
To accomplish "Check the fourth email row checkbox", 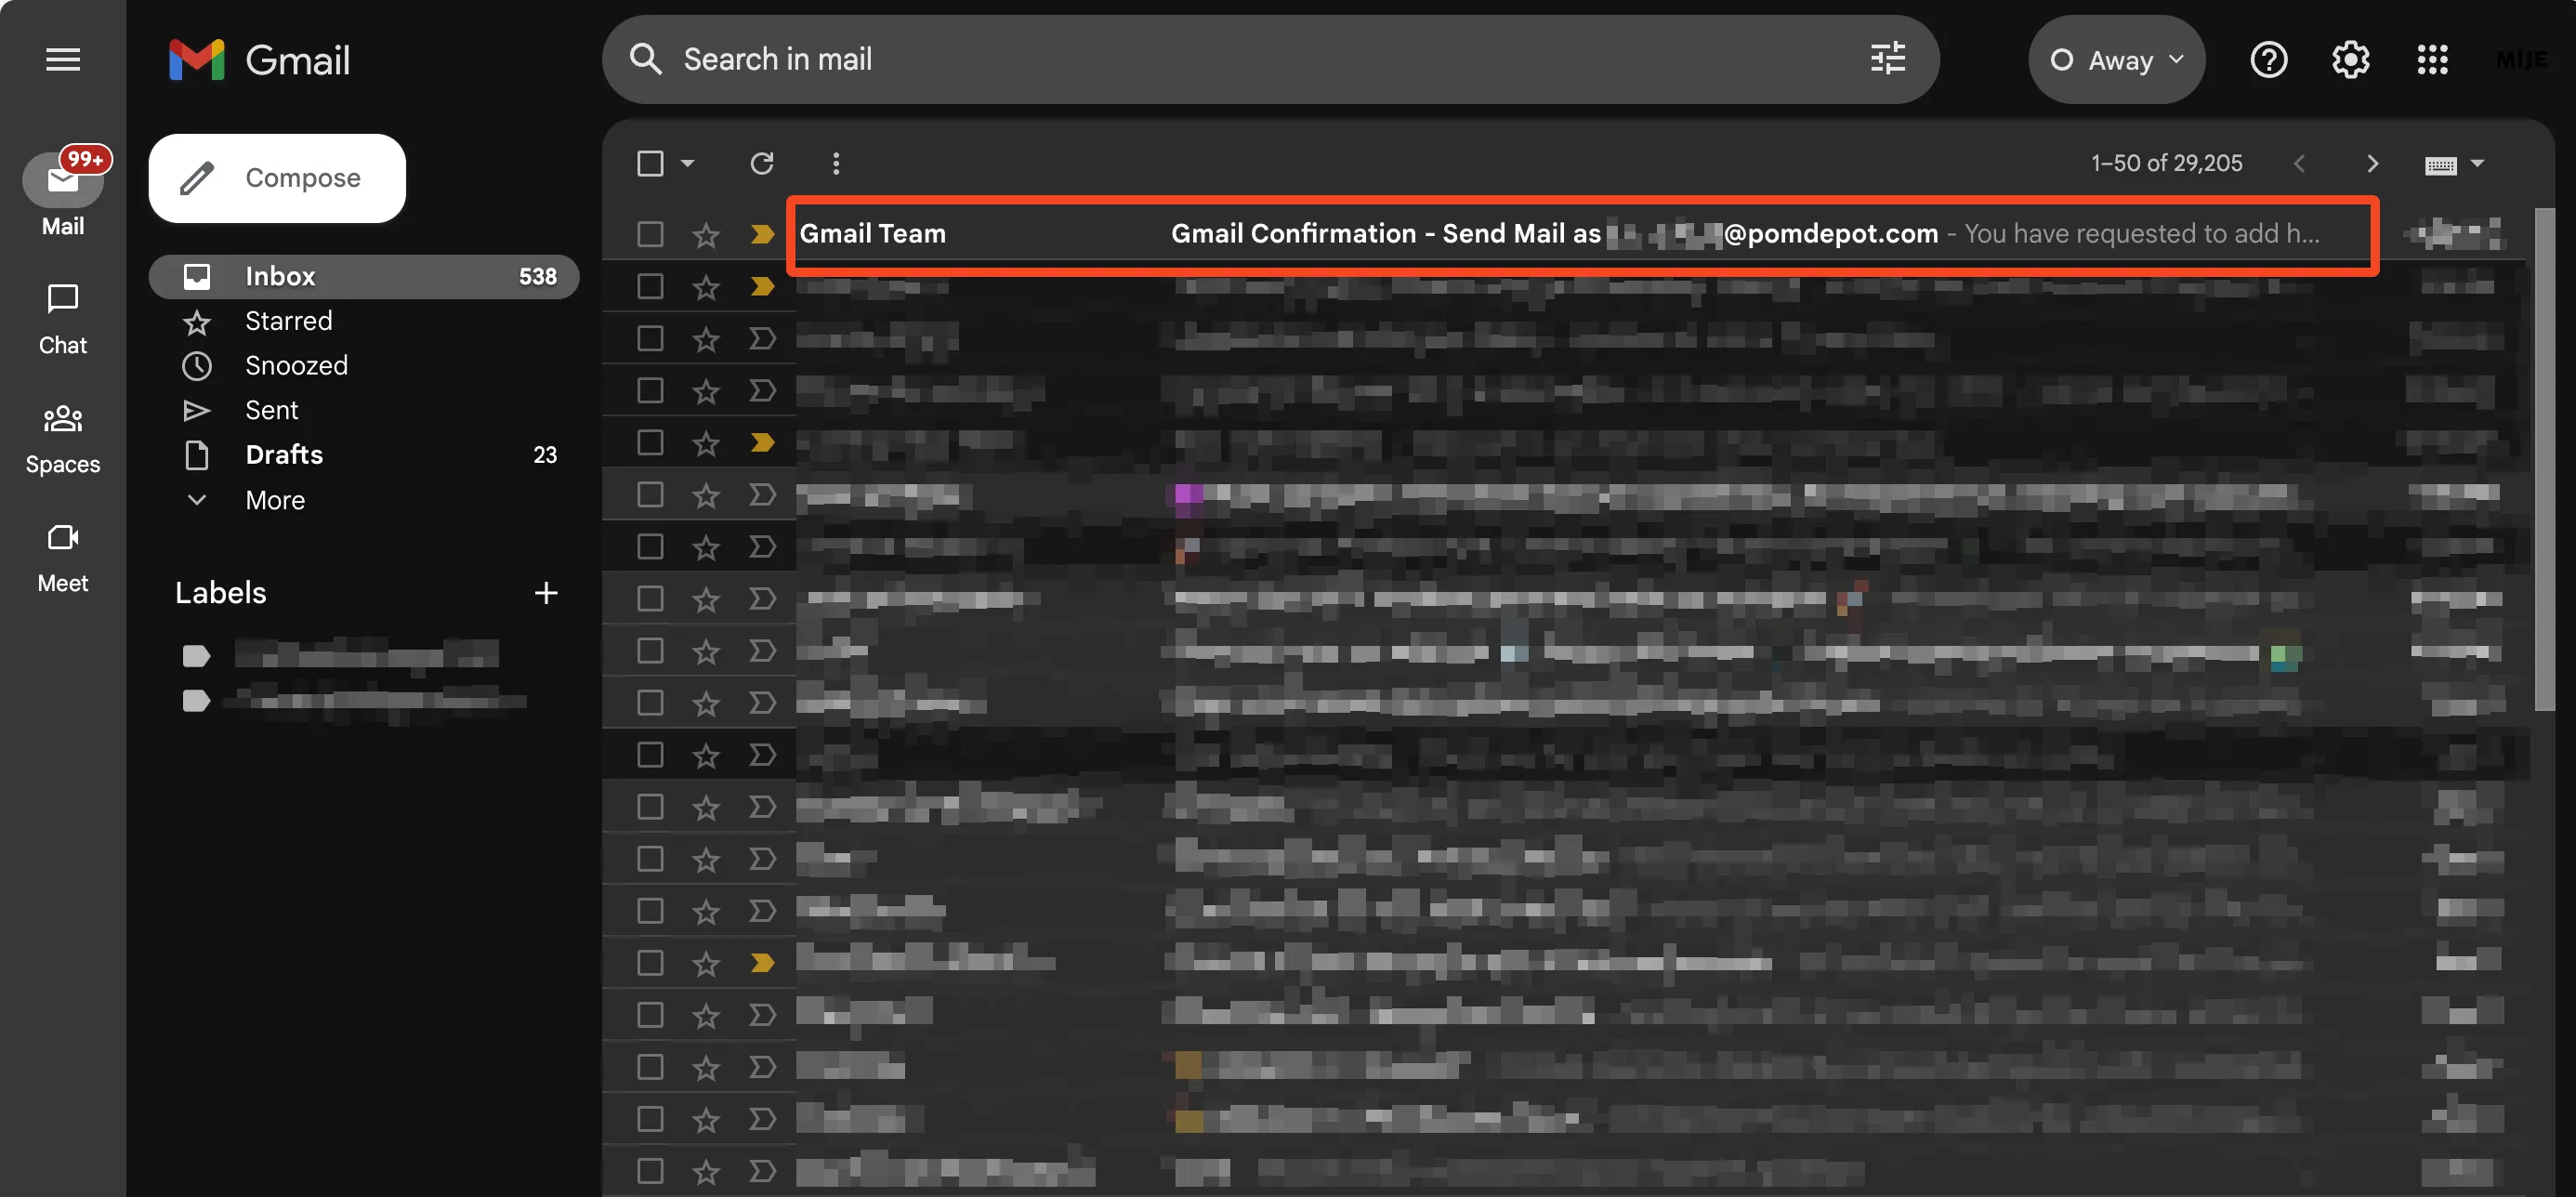I will (650, 390).
